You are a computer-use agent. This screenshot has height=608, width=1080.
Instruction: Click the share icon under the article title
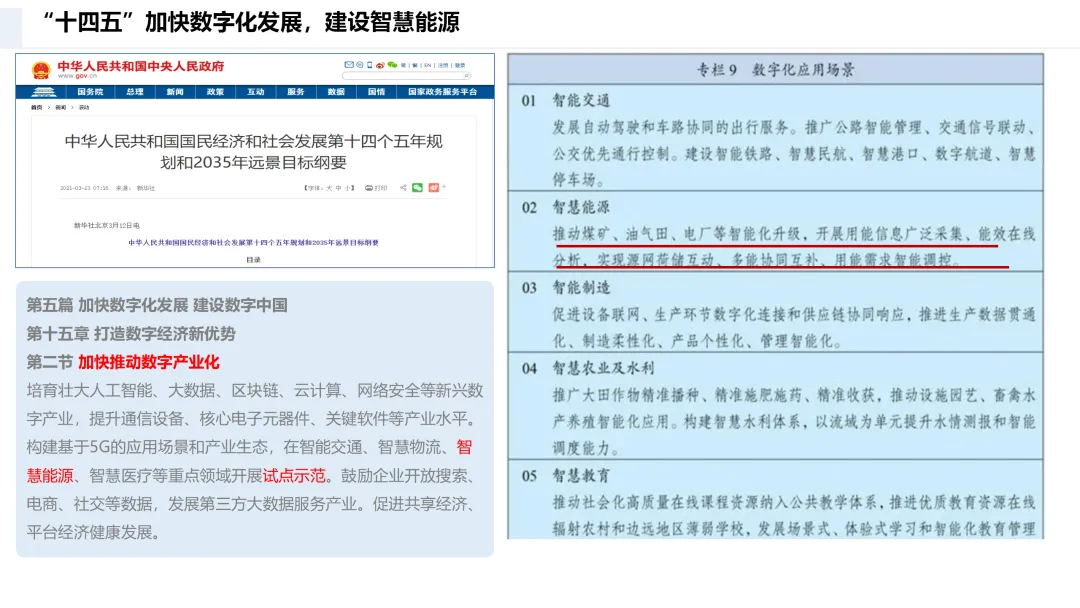[x=403, y=187]
